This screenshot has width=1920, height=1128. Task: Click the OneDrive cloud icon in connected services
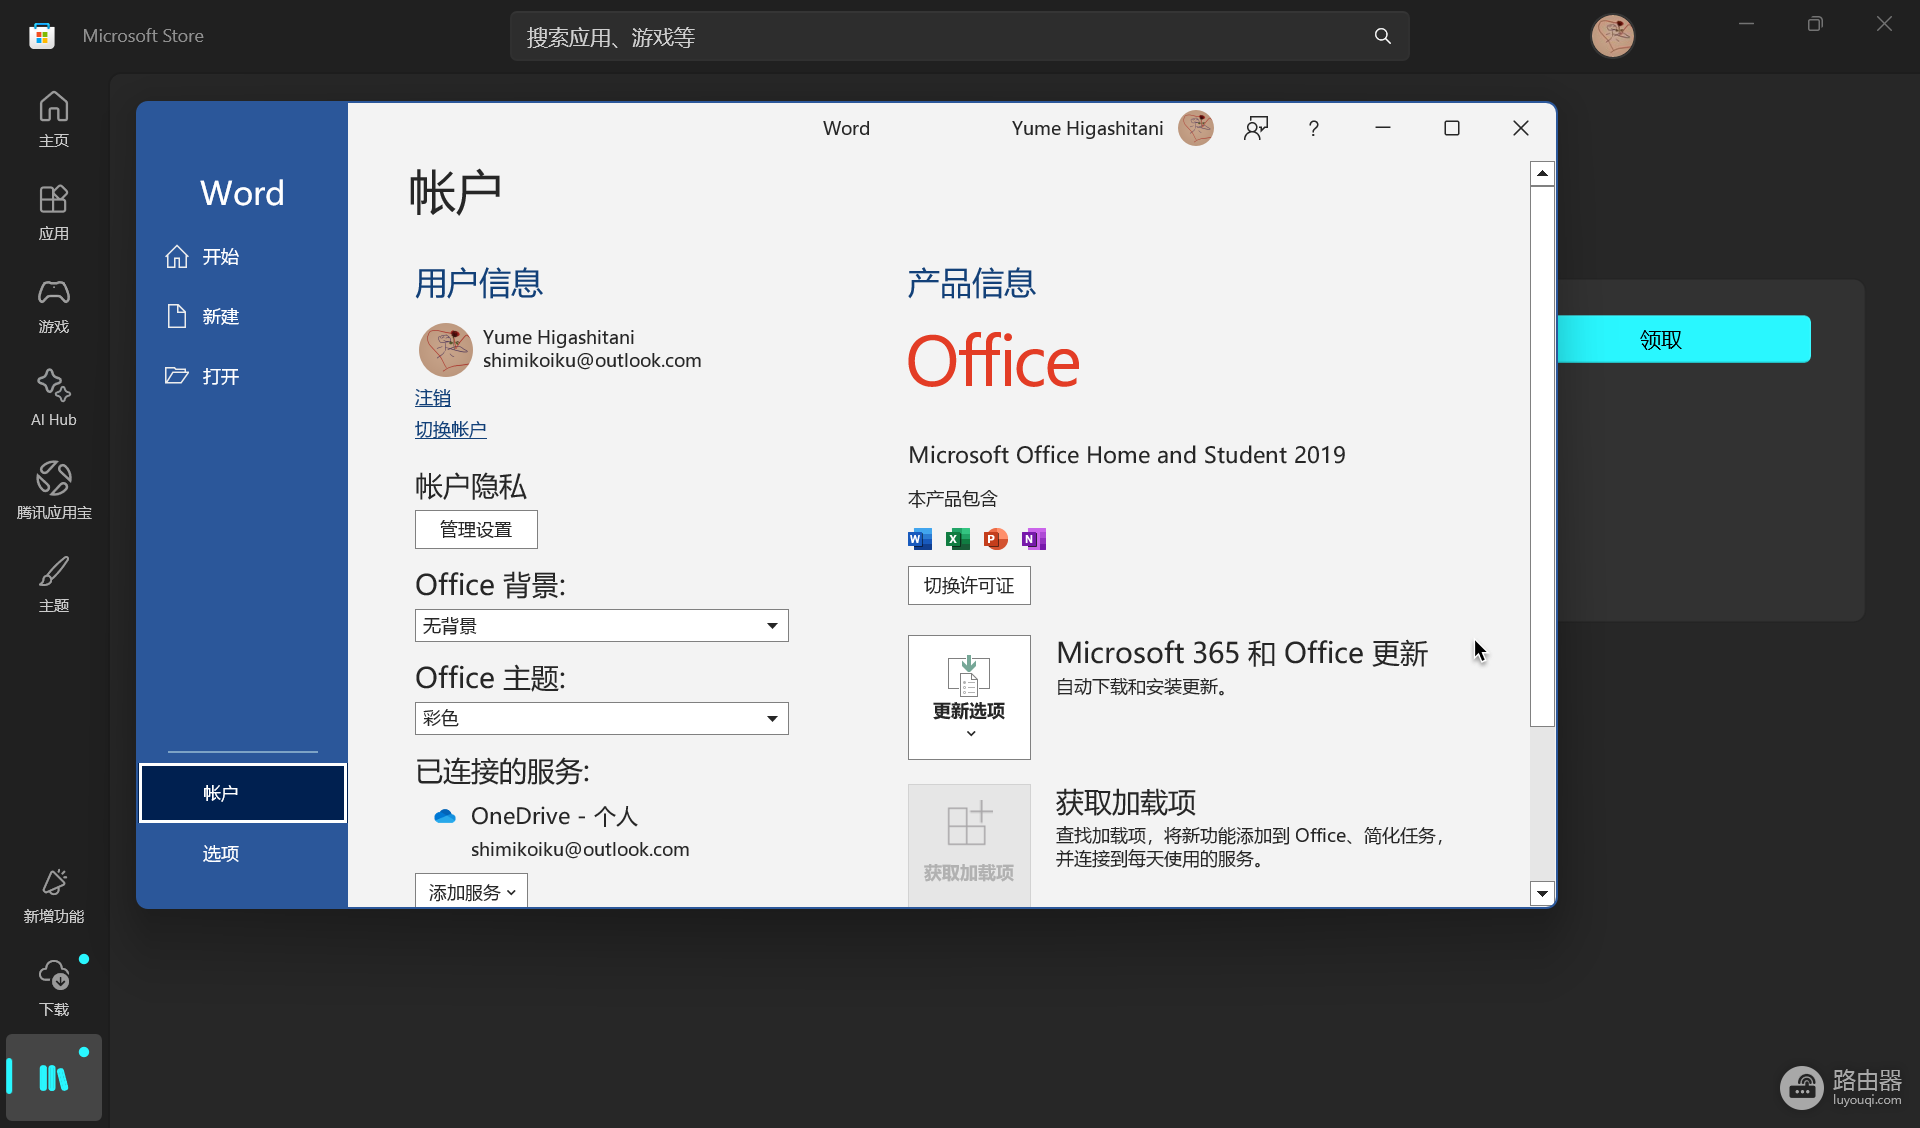[x=445, y=816]
